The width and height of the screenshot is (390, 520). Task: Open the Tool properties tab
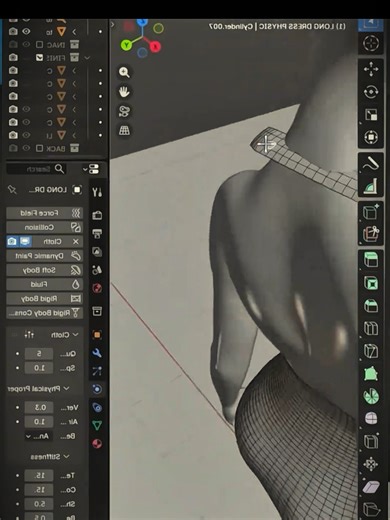tap(97, 192)
